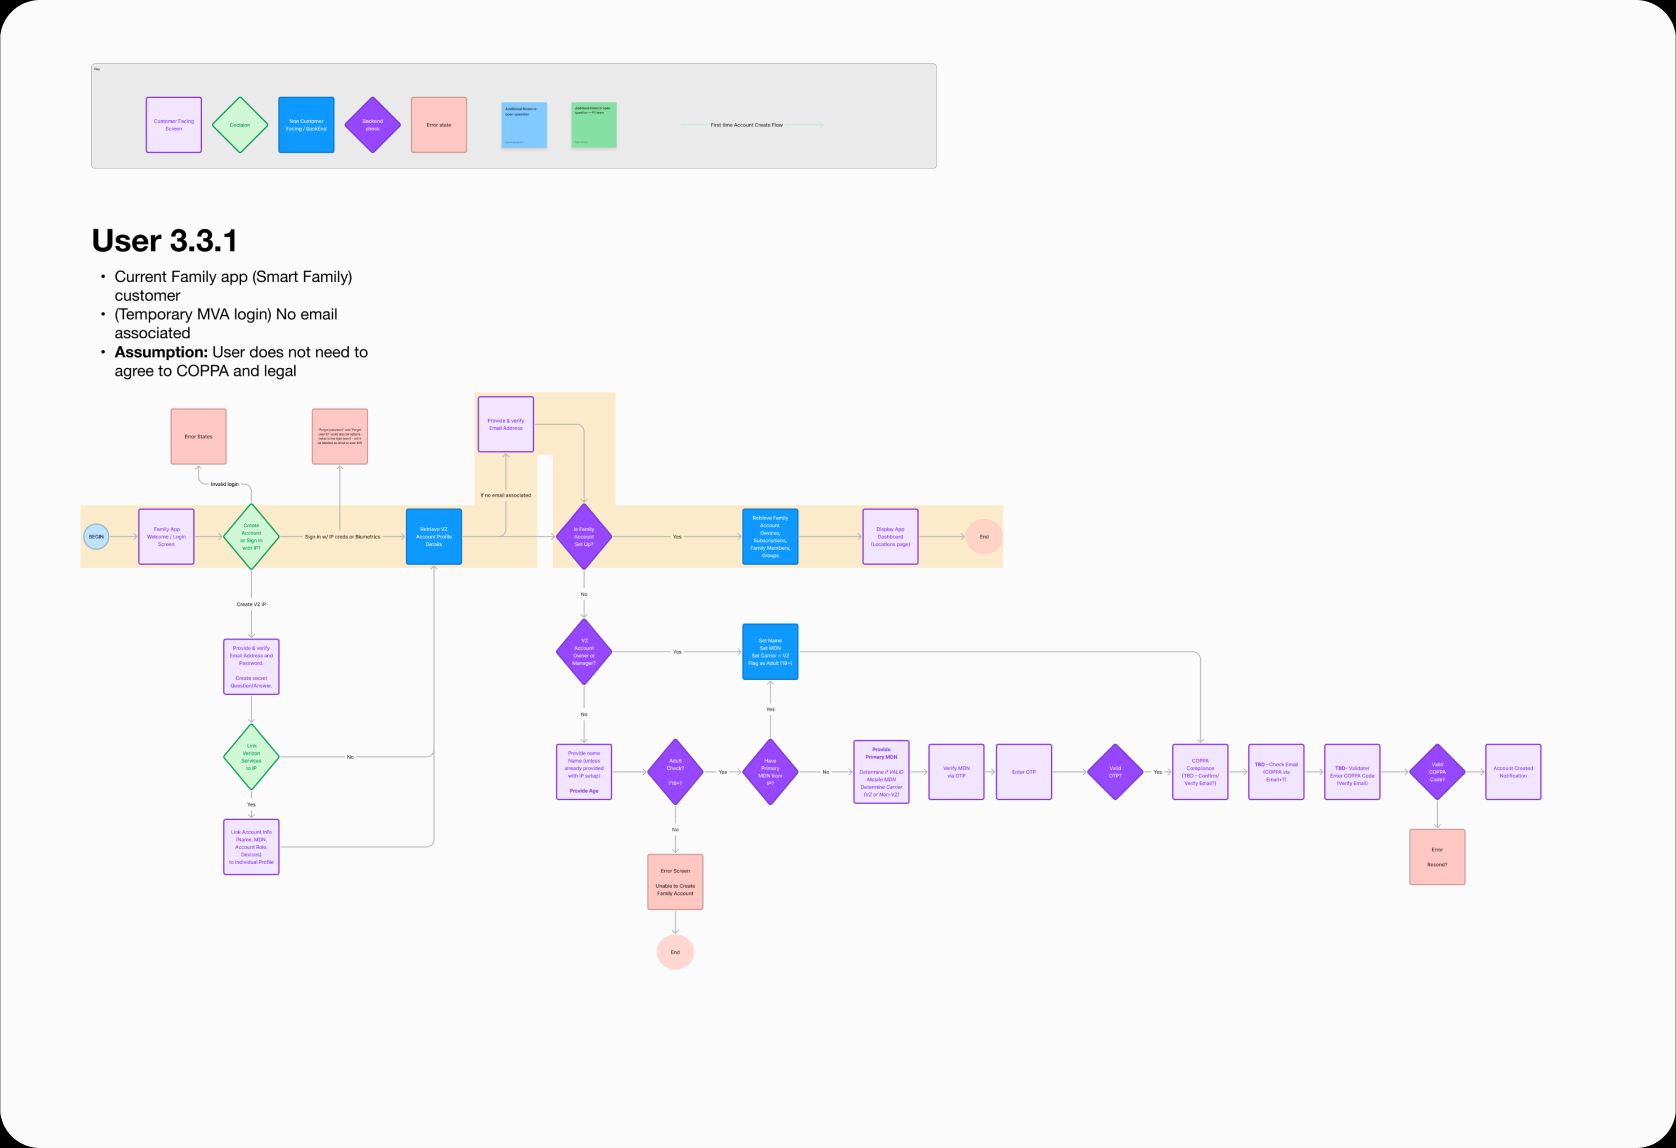Select the Link Account Info to Individual Profile box
This screenshot has width=1676, height=1148.
pyautogui.click(x=251, y=847)
